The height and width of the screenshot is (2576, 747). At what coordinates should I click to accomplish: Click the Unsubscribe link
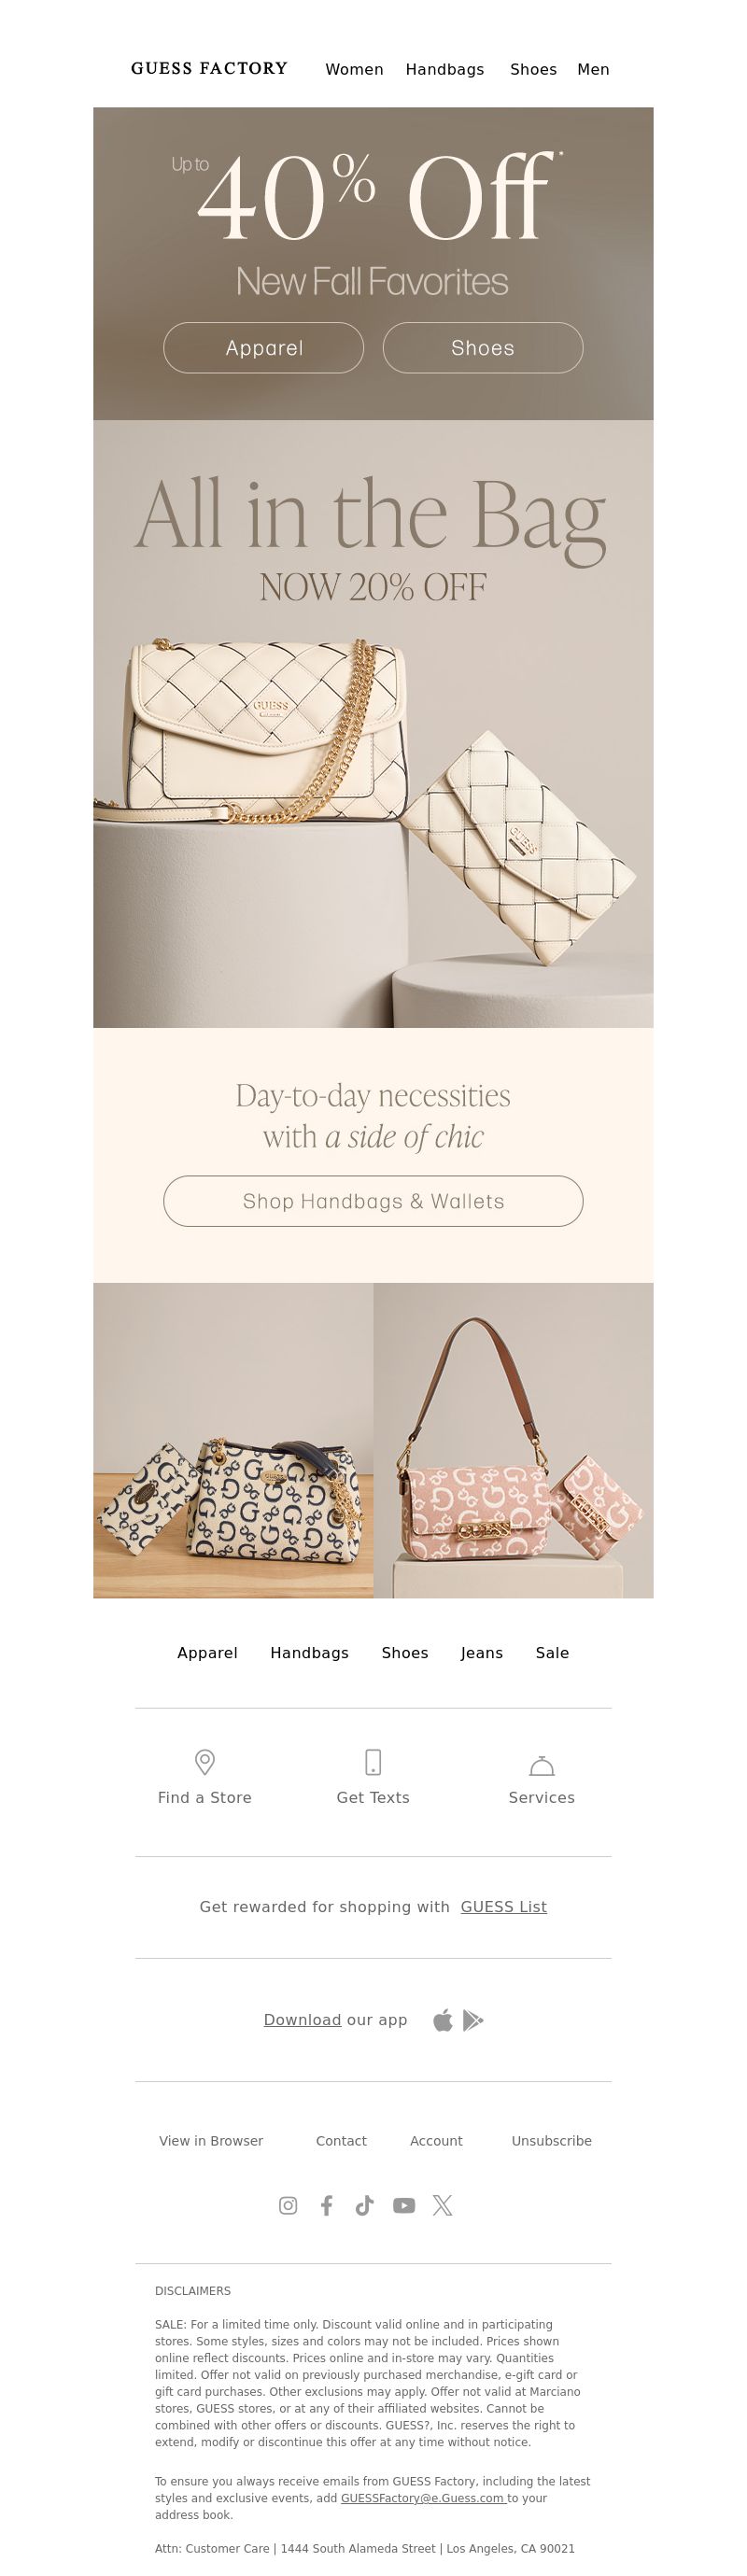coord(551,2141)
